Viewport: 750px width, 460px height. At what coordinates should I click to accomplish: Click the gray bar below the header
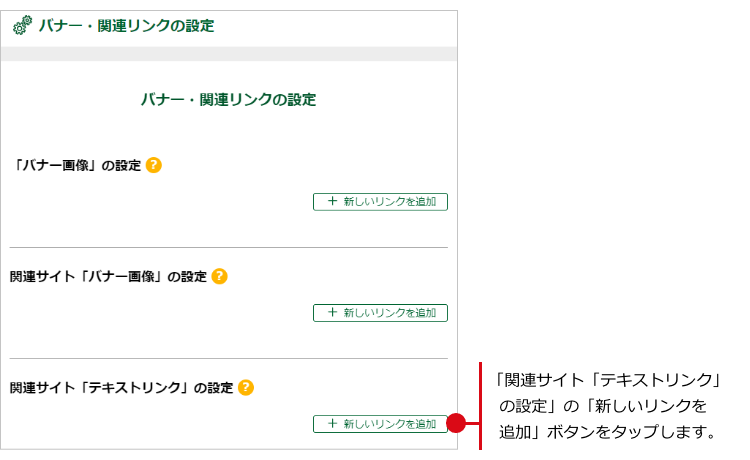[229, 53]
